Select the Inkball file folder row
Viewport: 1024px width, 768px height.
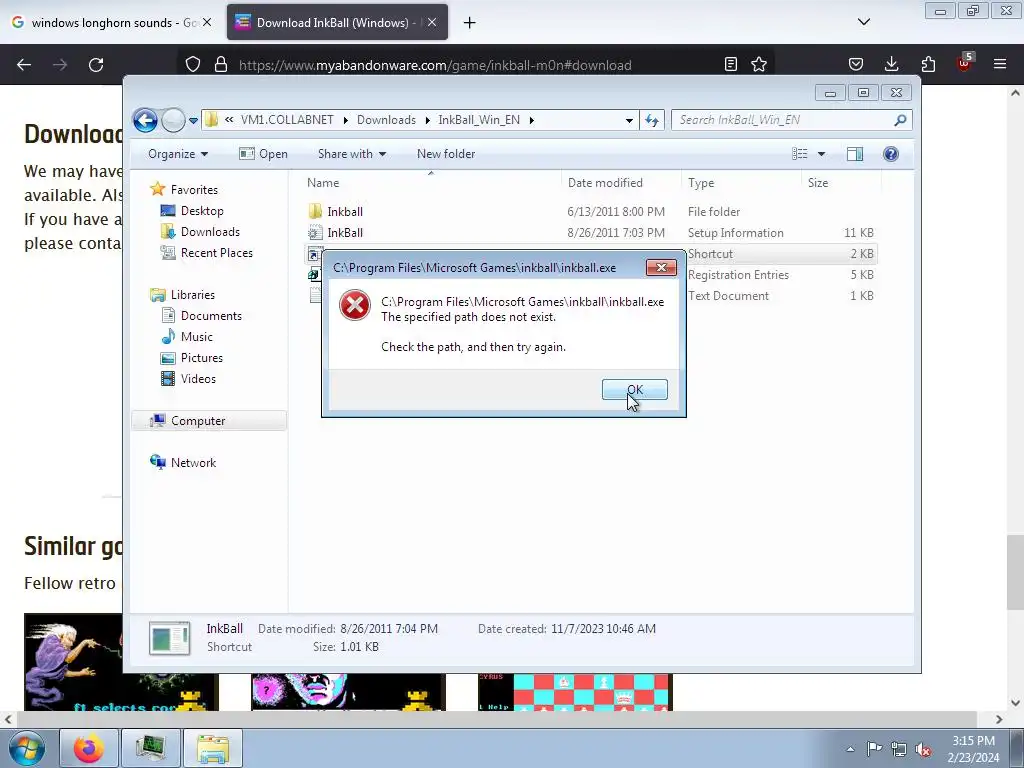590,212
